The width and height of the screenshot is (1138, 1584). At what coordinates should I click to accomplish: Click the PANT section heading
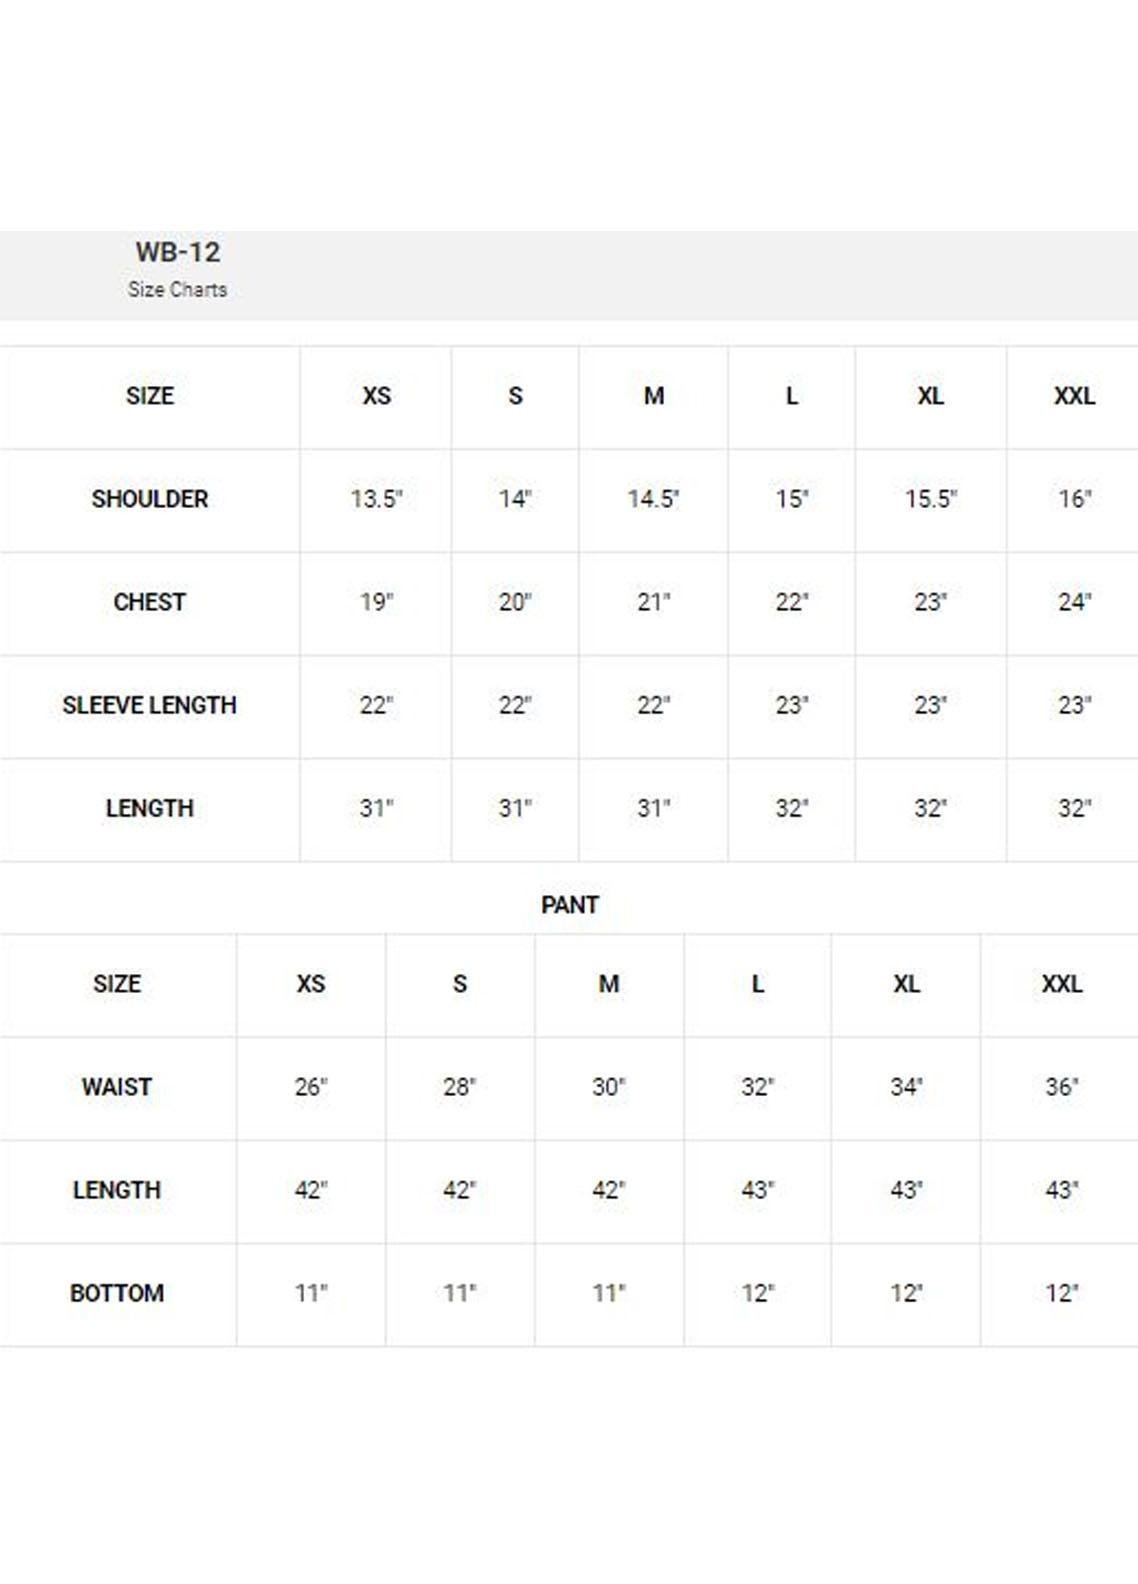(569, 905)
